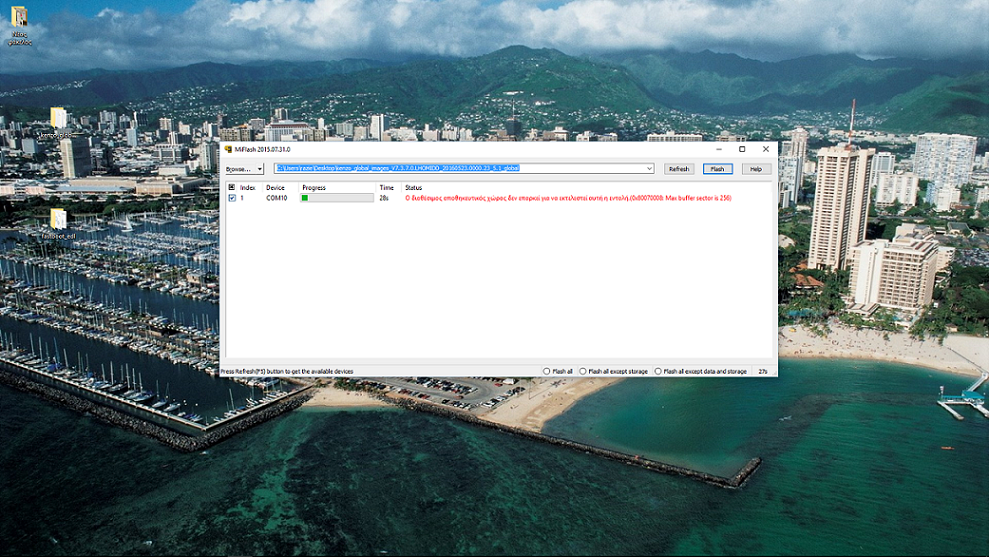Open the Help button
This screenshot has width=989, height=557.
756,169
